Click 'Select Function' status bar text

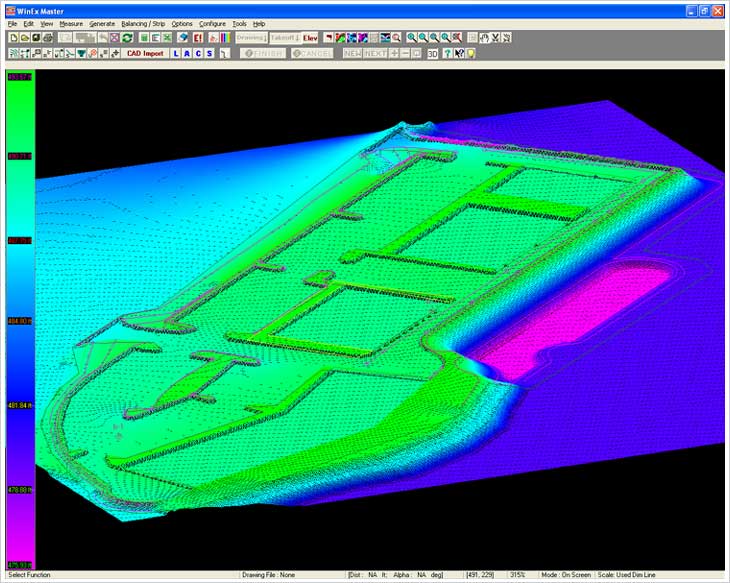click(29, 575)
